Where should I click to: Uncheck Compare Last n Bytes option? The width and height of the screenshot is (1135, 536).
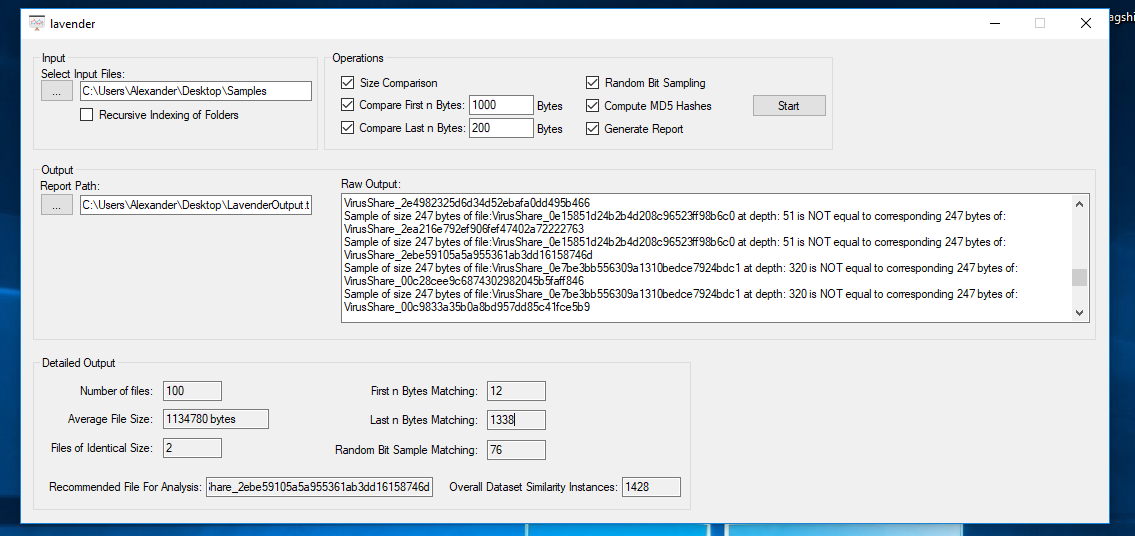pos(348,128)
